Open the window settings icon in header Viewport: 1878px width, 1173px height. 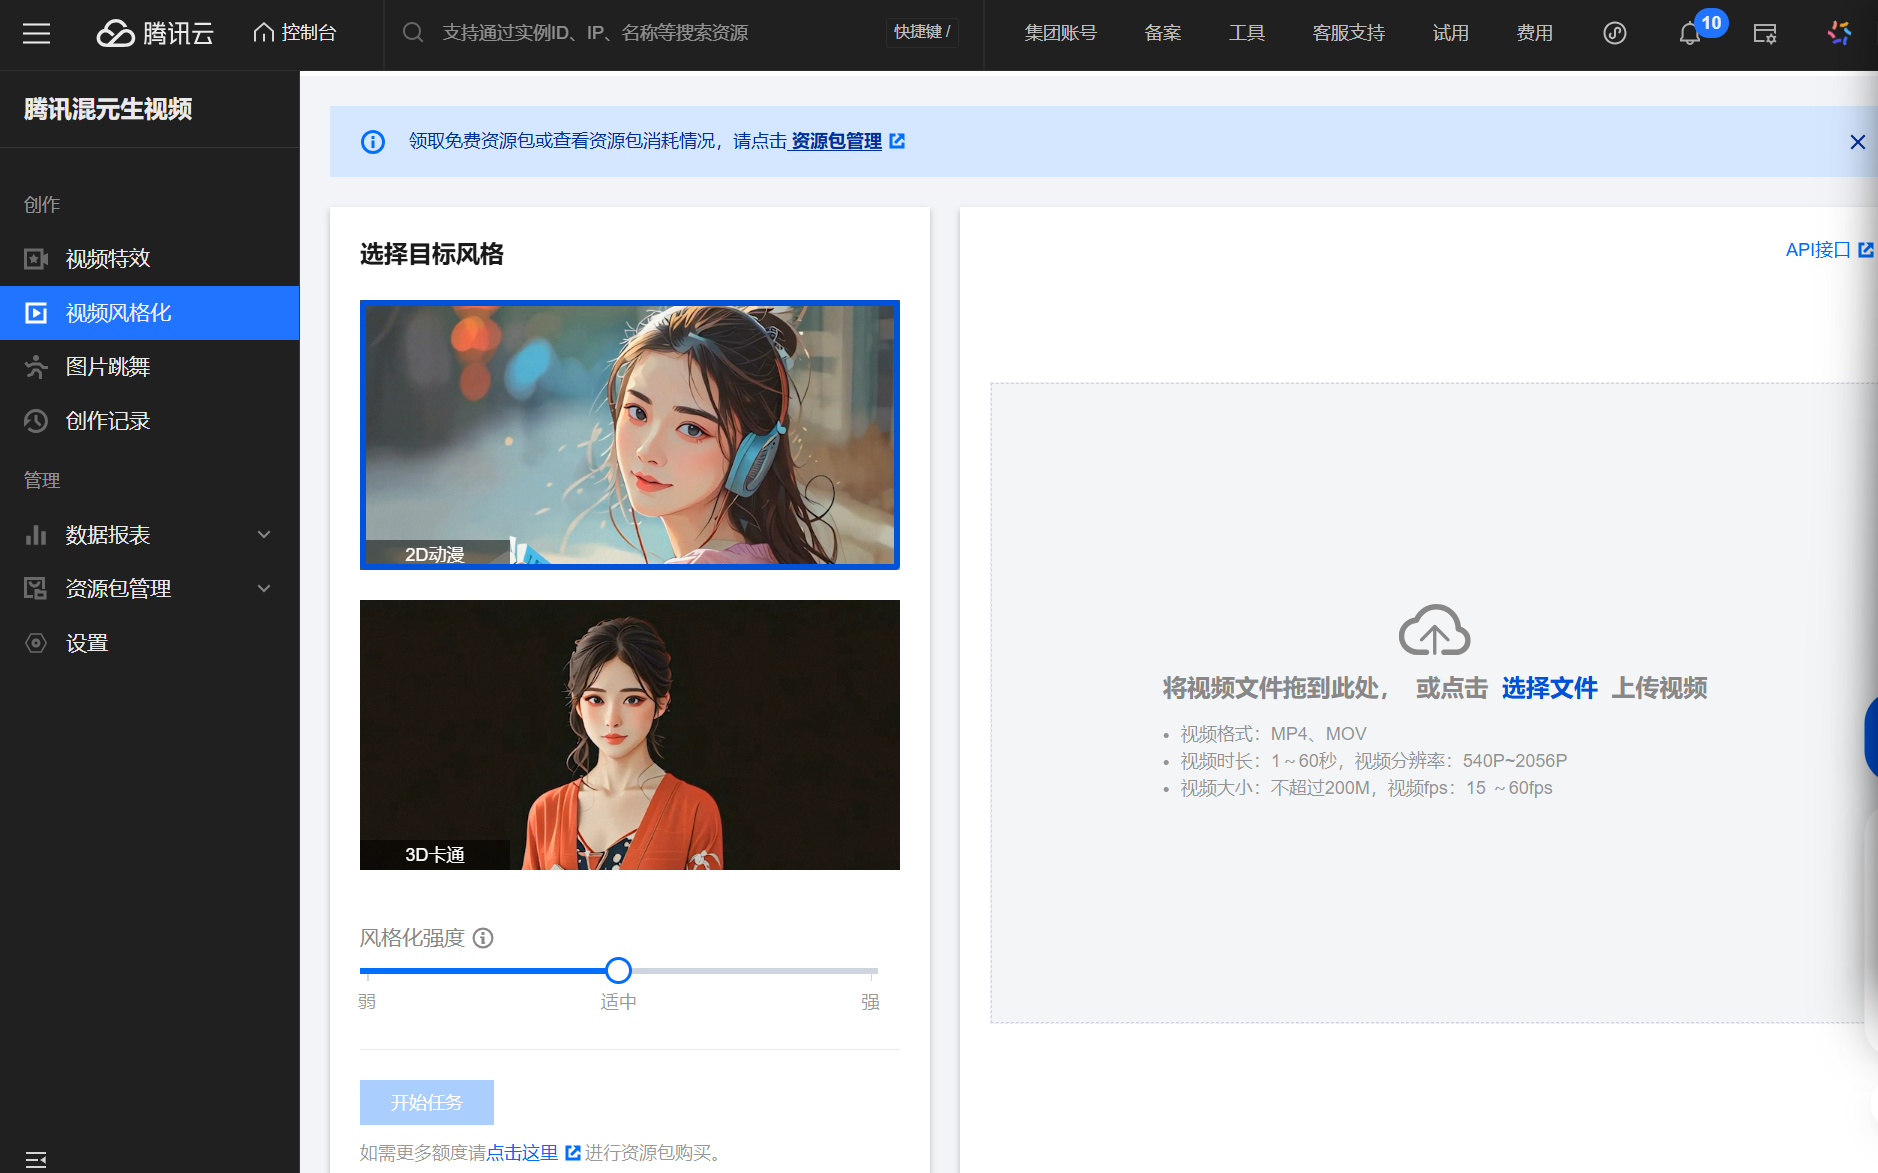(1765, 34)
